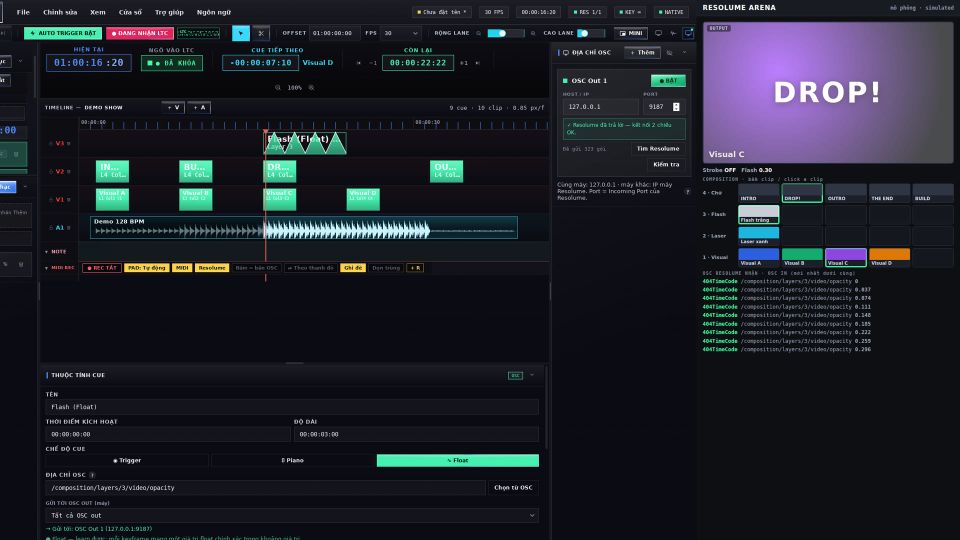
Task: Step back one frame with -1
Action: coord(373,62)
